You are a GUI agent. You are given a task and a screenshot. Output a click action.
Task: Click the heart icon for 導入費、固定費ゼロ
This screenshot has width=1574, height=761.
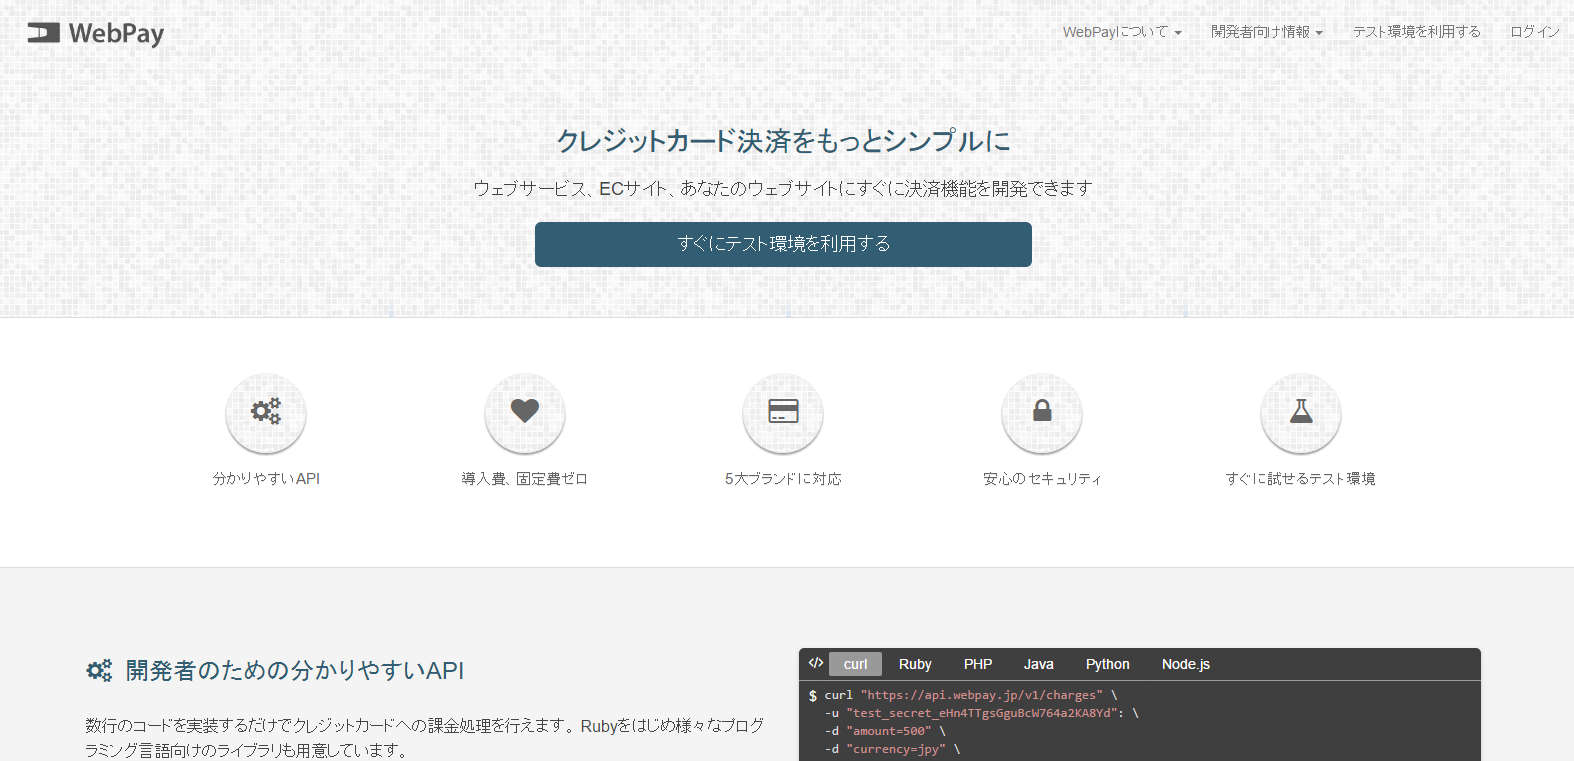pos(525,412)
